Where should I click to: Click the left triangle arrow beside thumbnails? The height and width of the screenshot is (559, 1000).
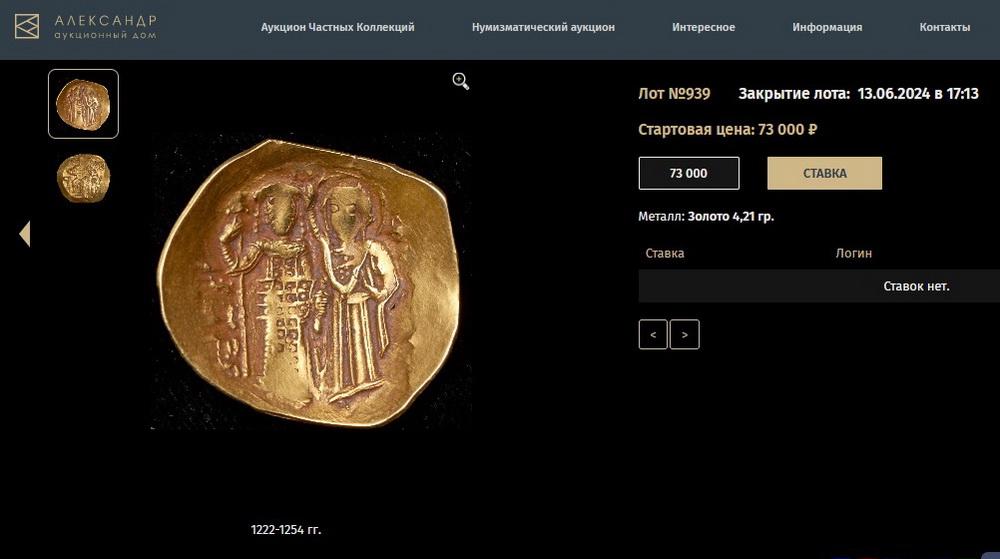[x=24, y=234]
